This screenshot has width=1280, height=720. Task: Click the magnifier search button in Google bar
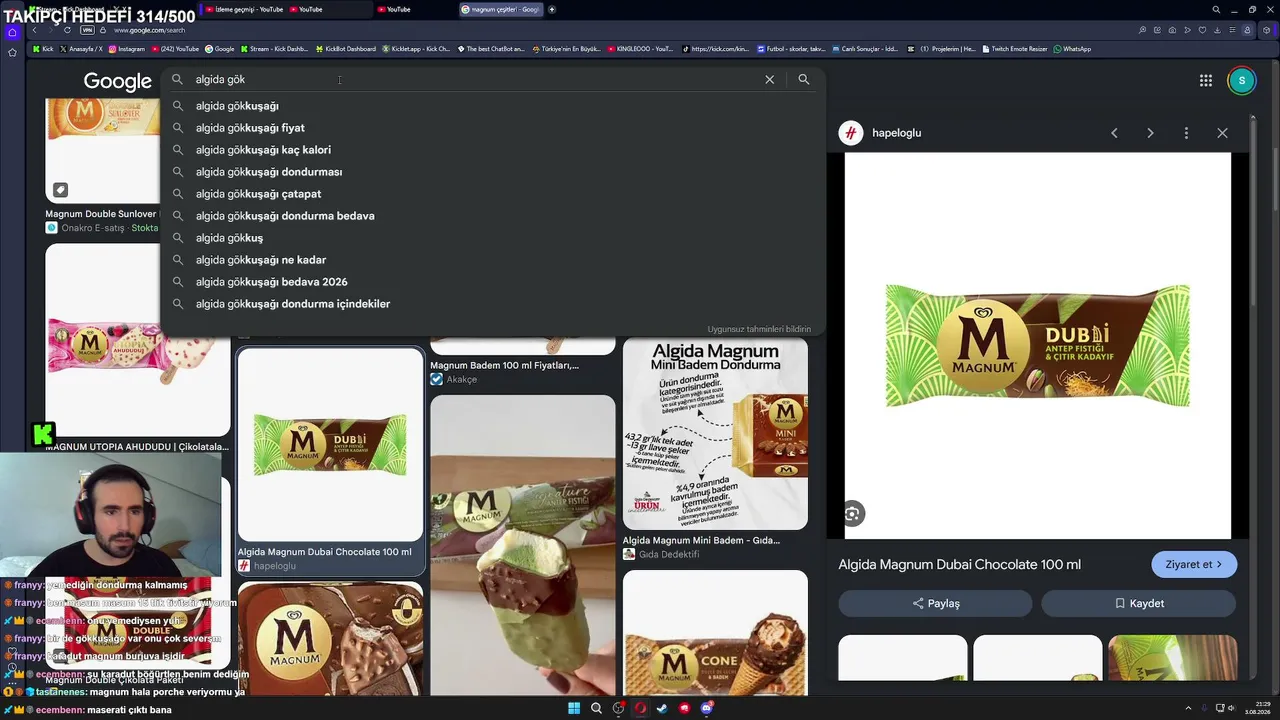point(803,80)
